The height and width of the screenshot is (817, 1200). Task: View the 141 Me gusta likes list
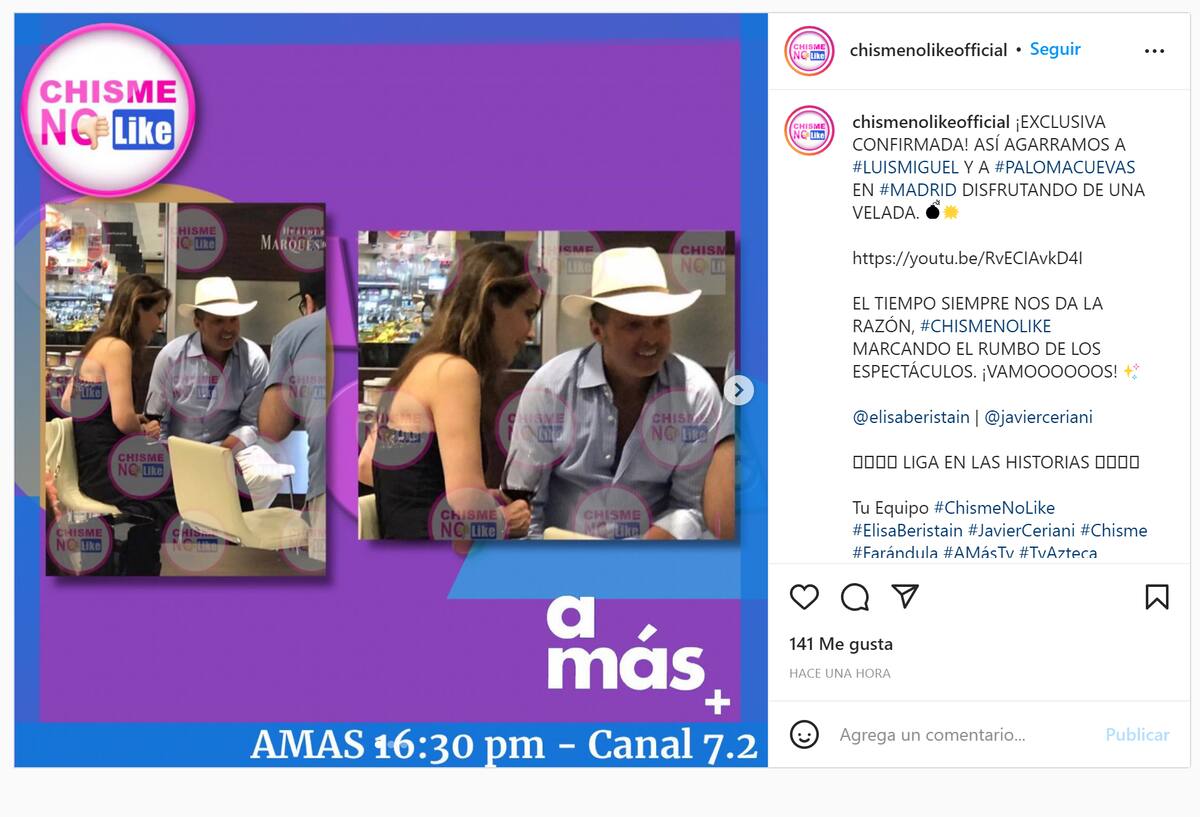(841, 644)
